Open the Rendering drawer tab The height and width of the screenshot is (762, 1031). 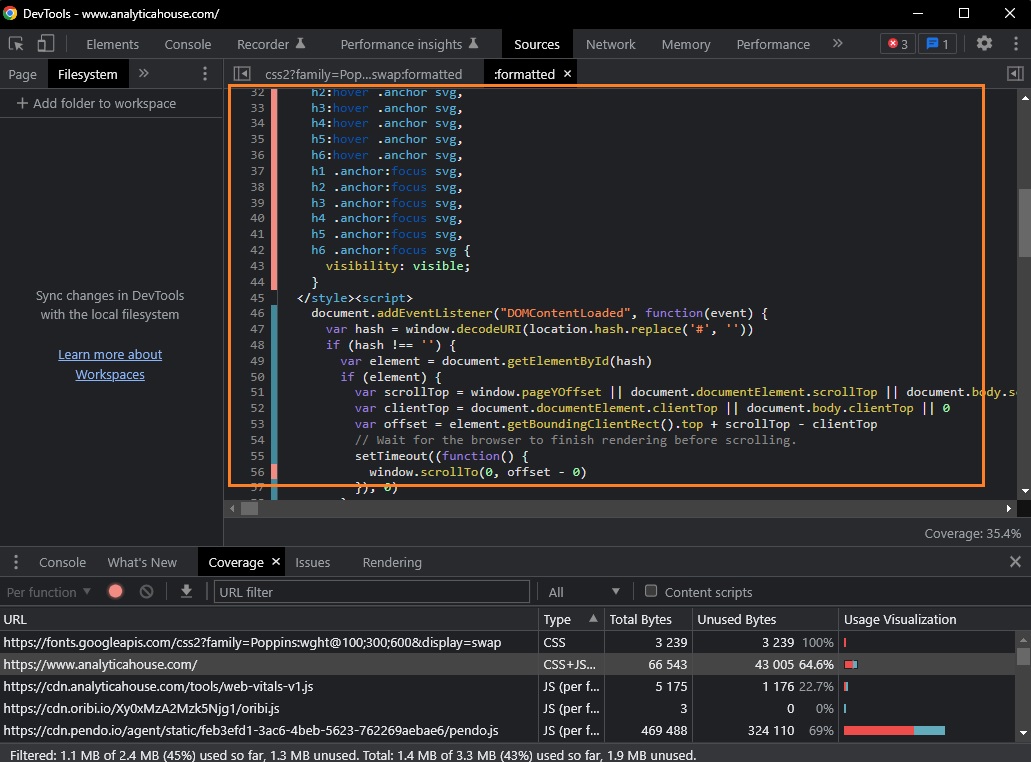[392, 562]
